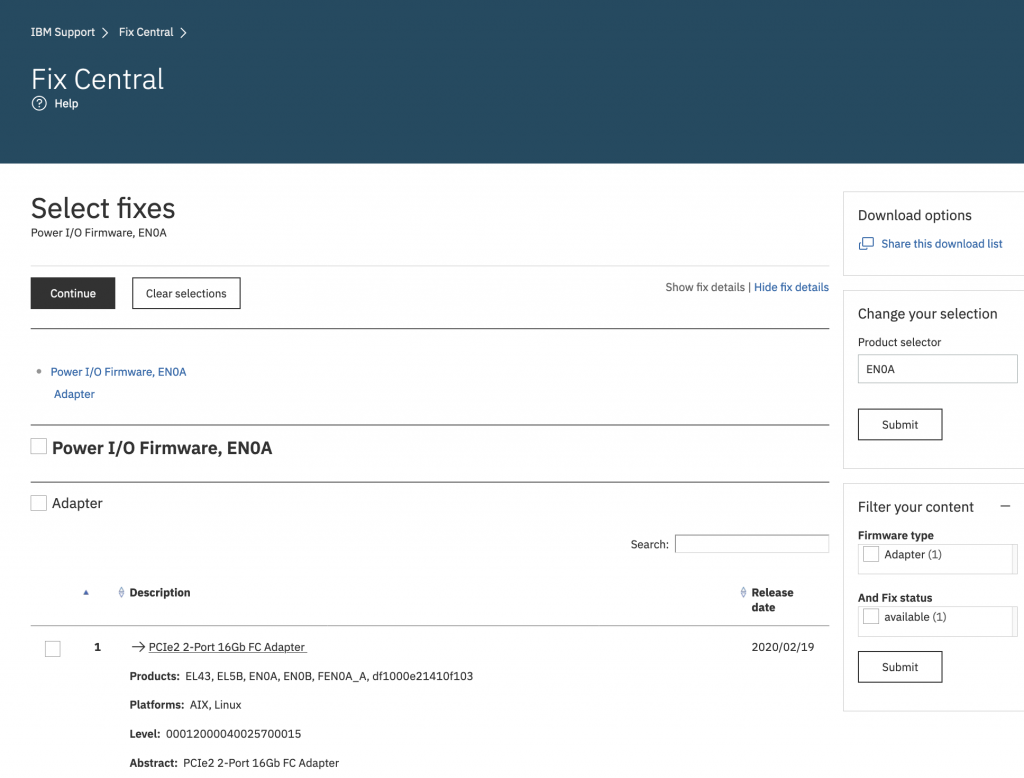Viewport: 1024px width, 778px height.
Task: Click the ascending sort triangle in number column
Action: pos(86,593)
